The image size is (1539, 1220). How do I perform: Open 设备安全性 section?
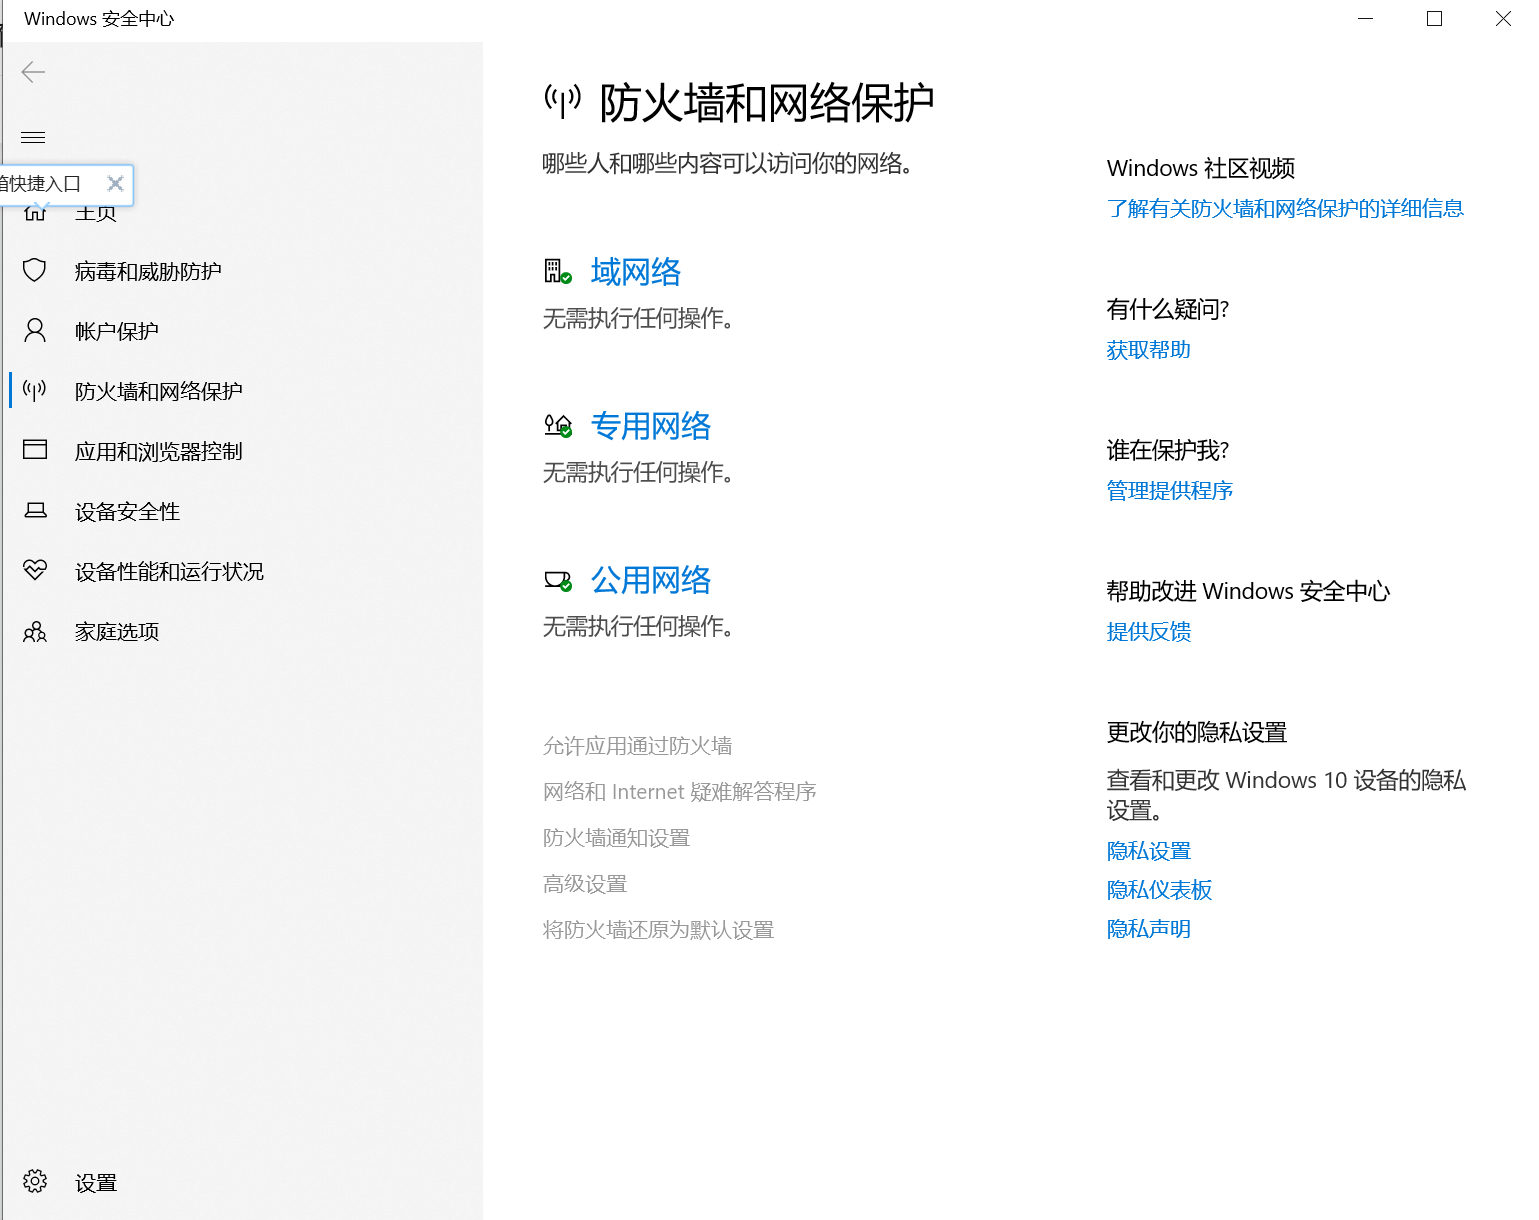point(128,511)
